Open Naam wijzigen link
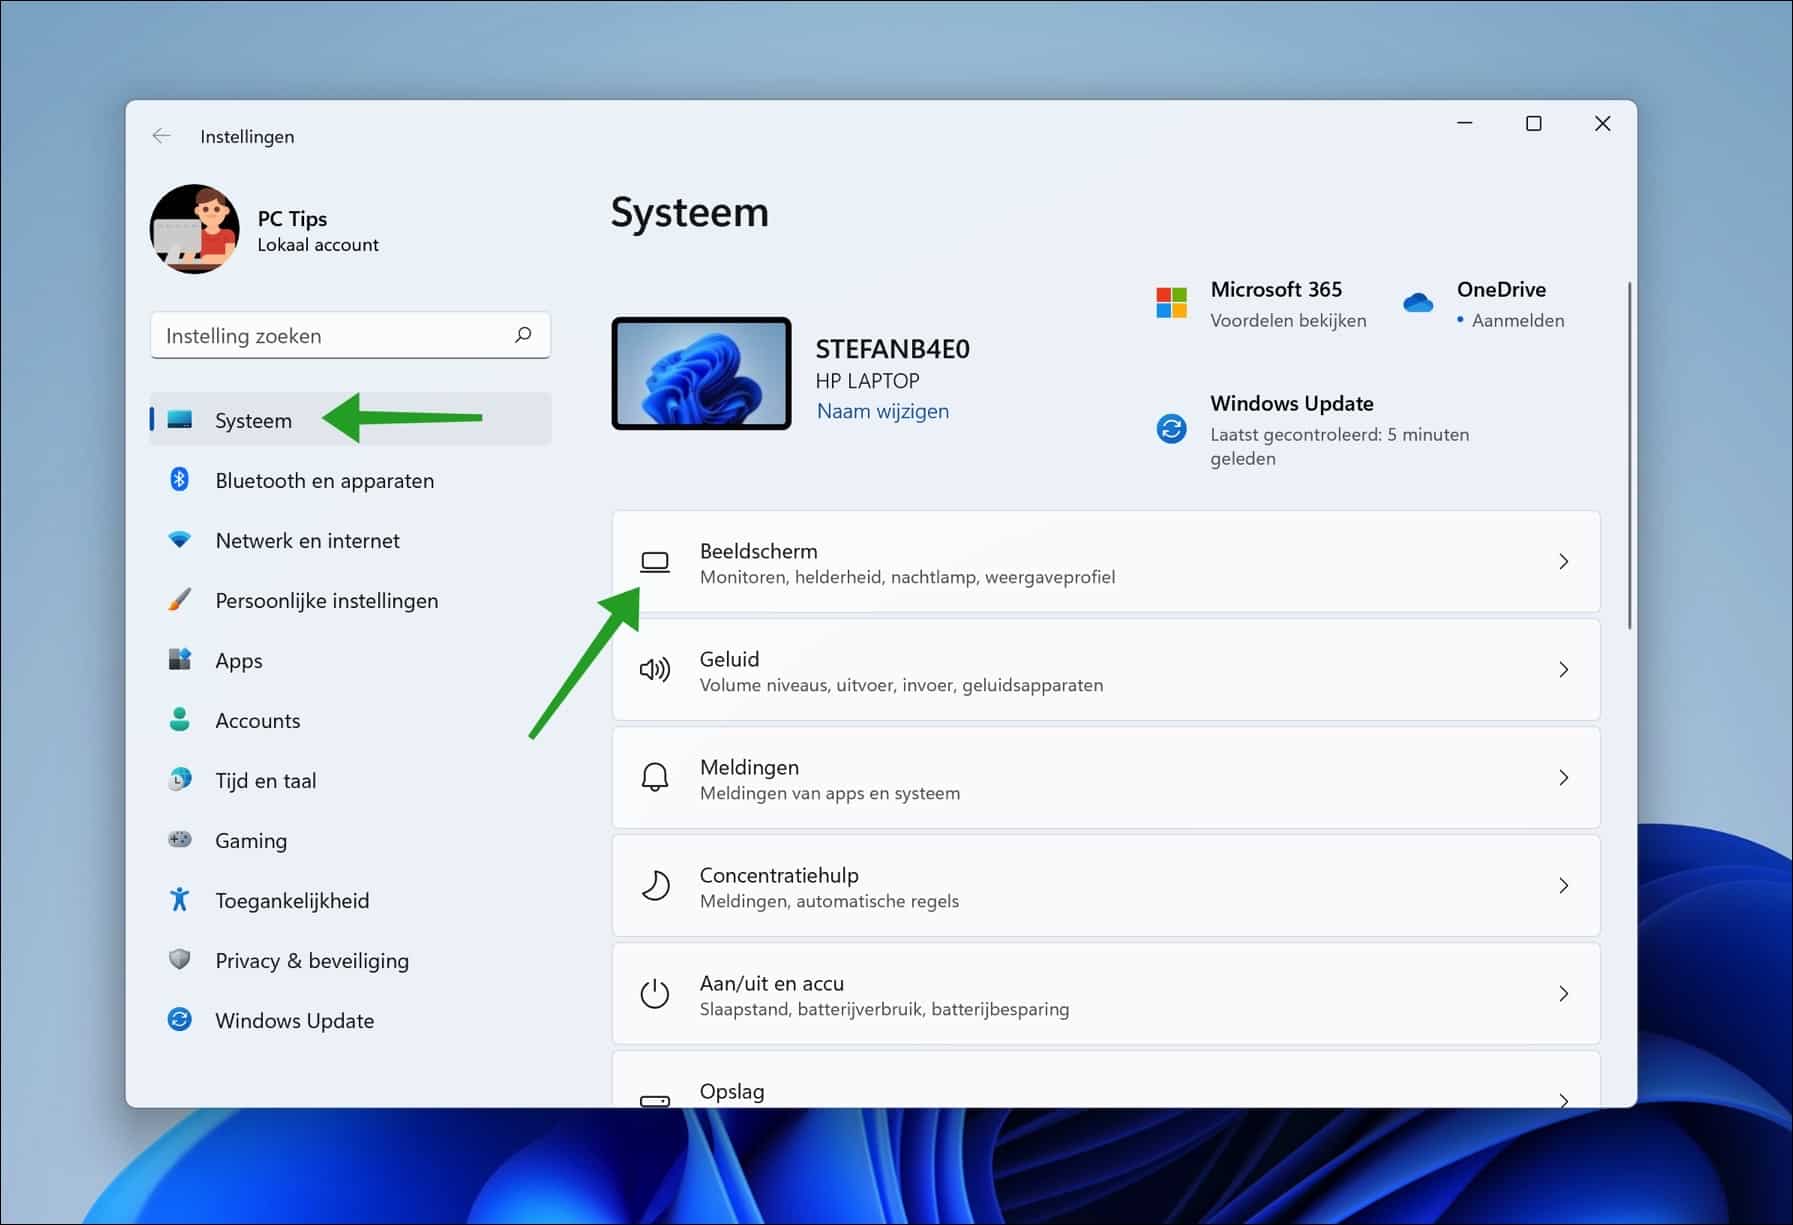This screenshot has width=1793, height=1225. pyautogui.click(x=882, y=410)
